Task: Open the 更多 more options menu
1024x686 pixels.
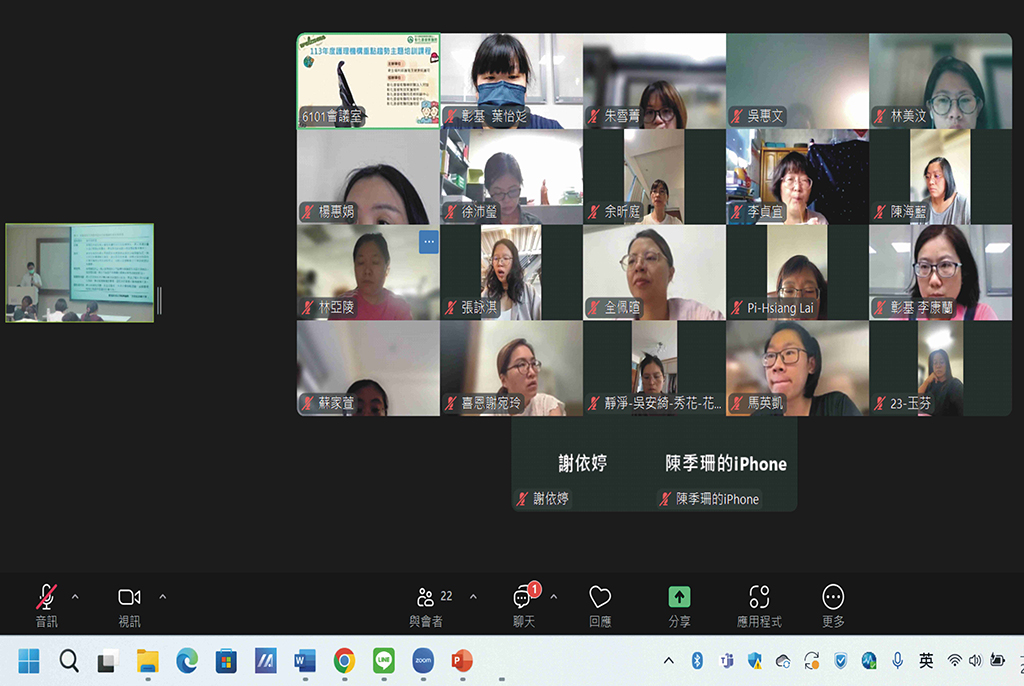Action: (x=833, y=598)
